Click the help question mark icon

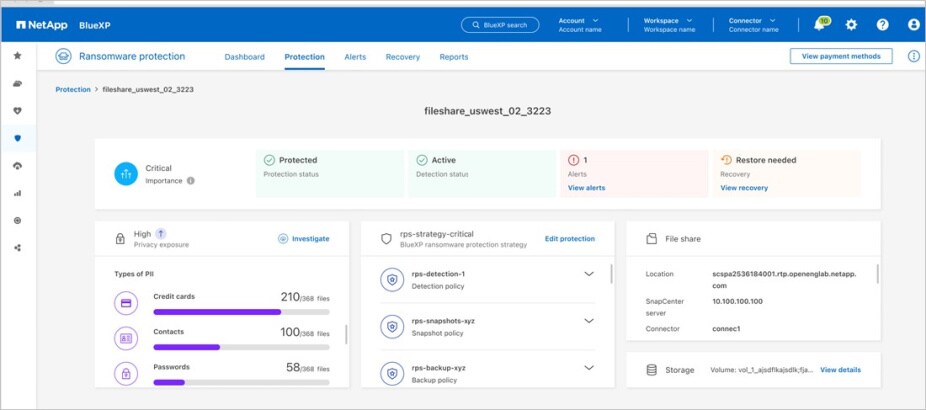[x=882, y=25]
